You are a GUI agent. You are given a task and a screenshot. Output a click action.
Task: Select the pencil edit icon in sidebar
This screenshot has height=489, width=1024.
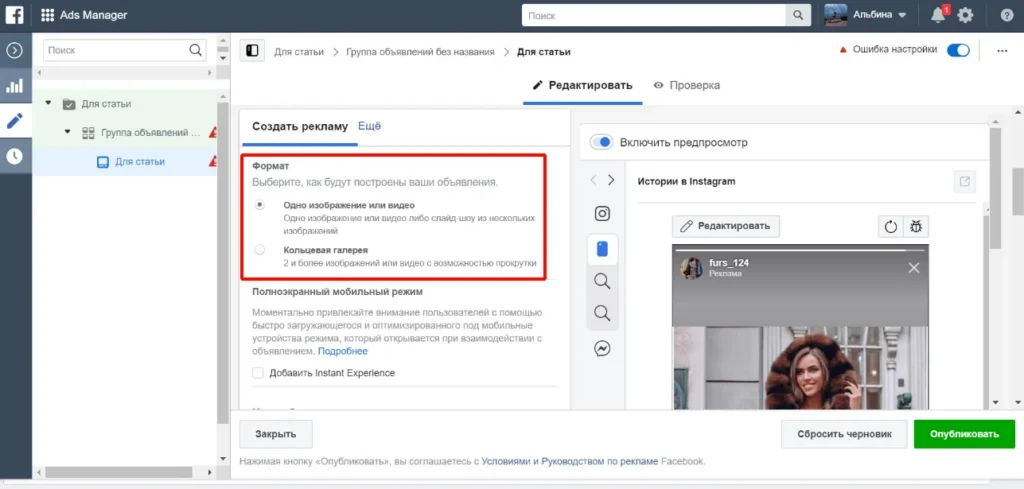pos(15,120)
